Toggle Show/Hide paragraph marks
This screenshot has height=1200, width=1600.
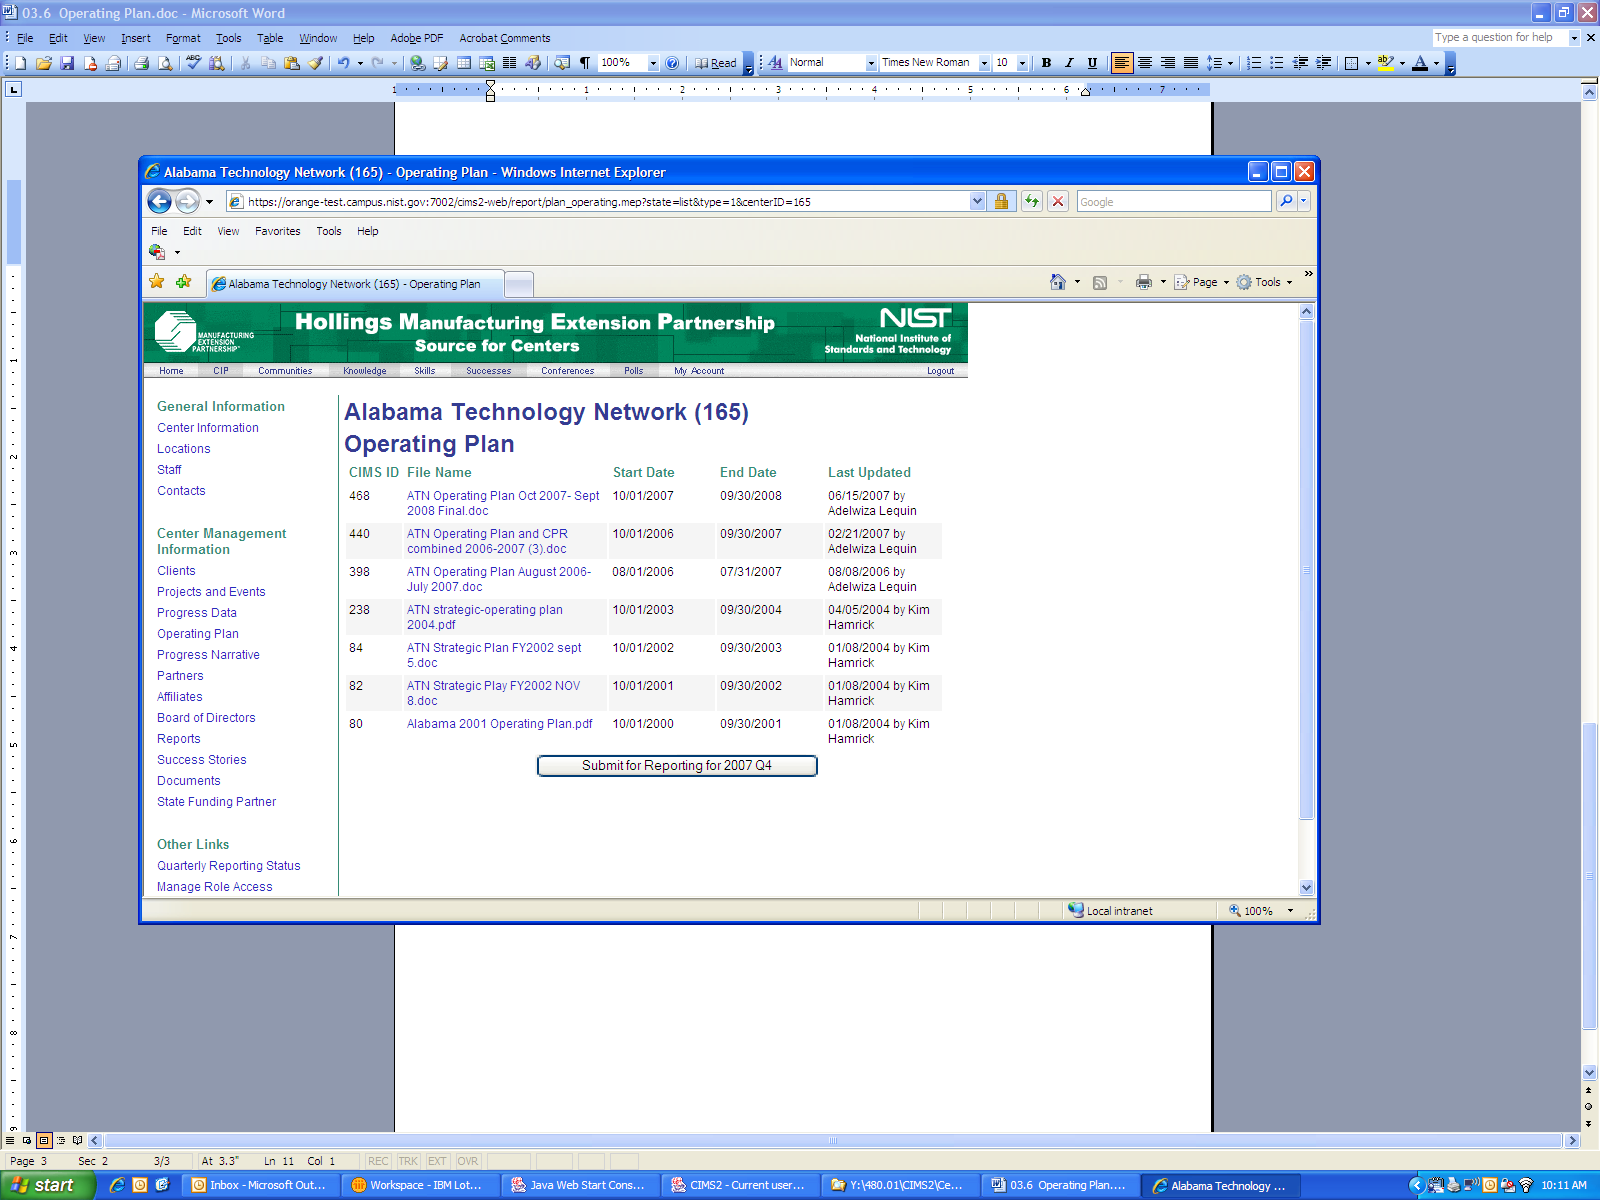(585, 63)
